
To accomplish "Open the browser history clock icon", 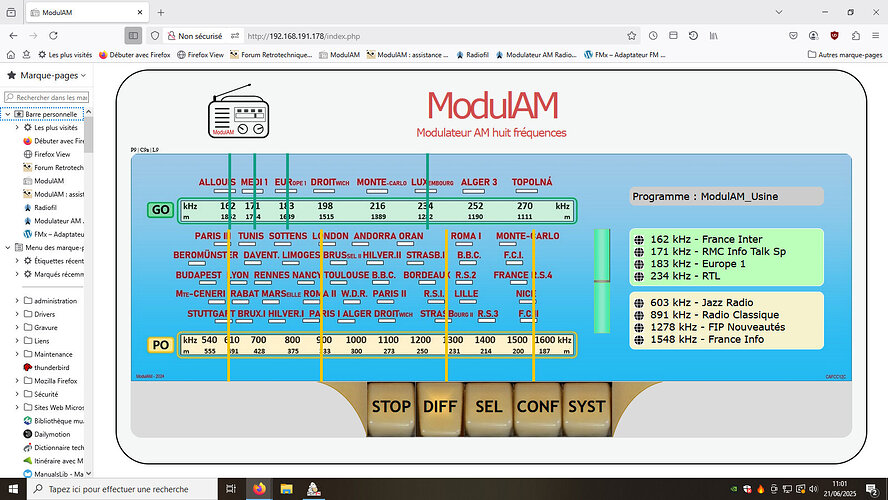I will coord(653,36).
